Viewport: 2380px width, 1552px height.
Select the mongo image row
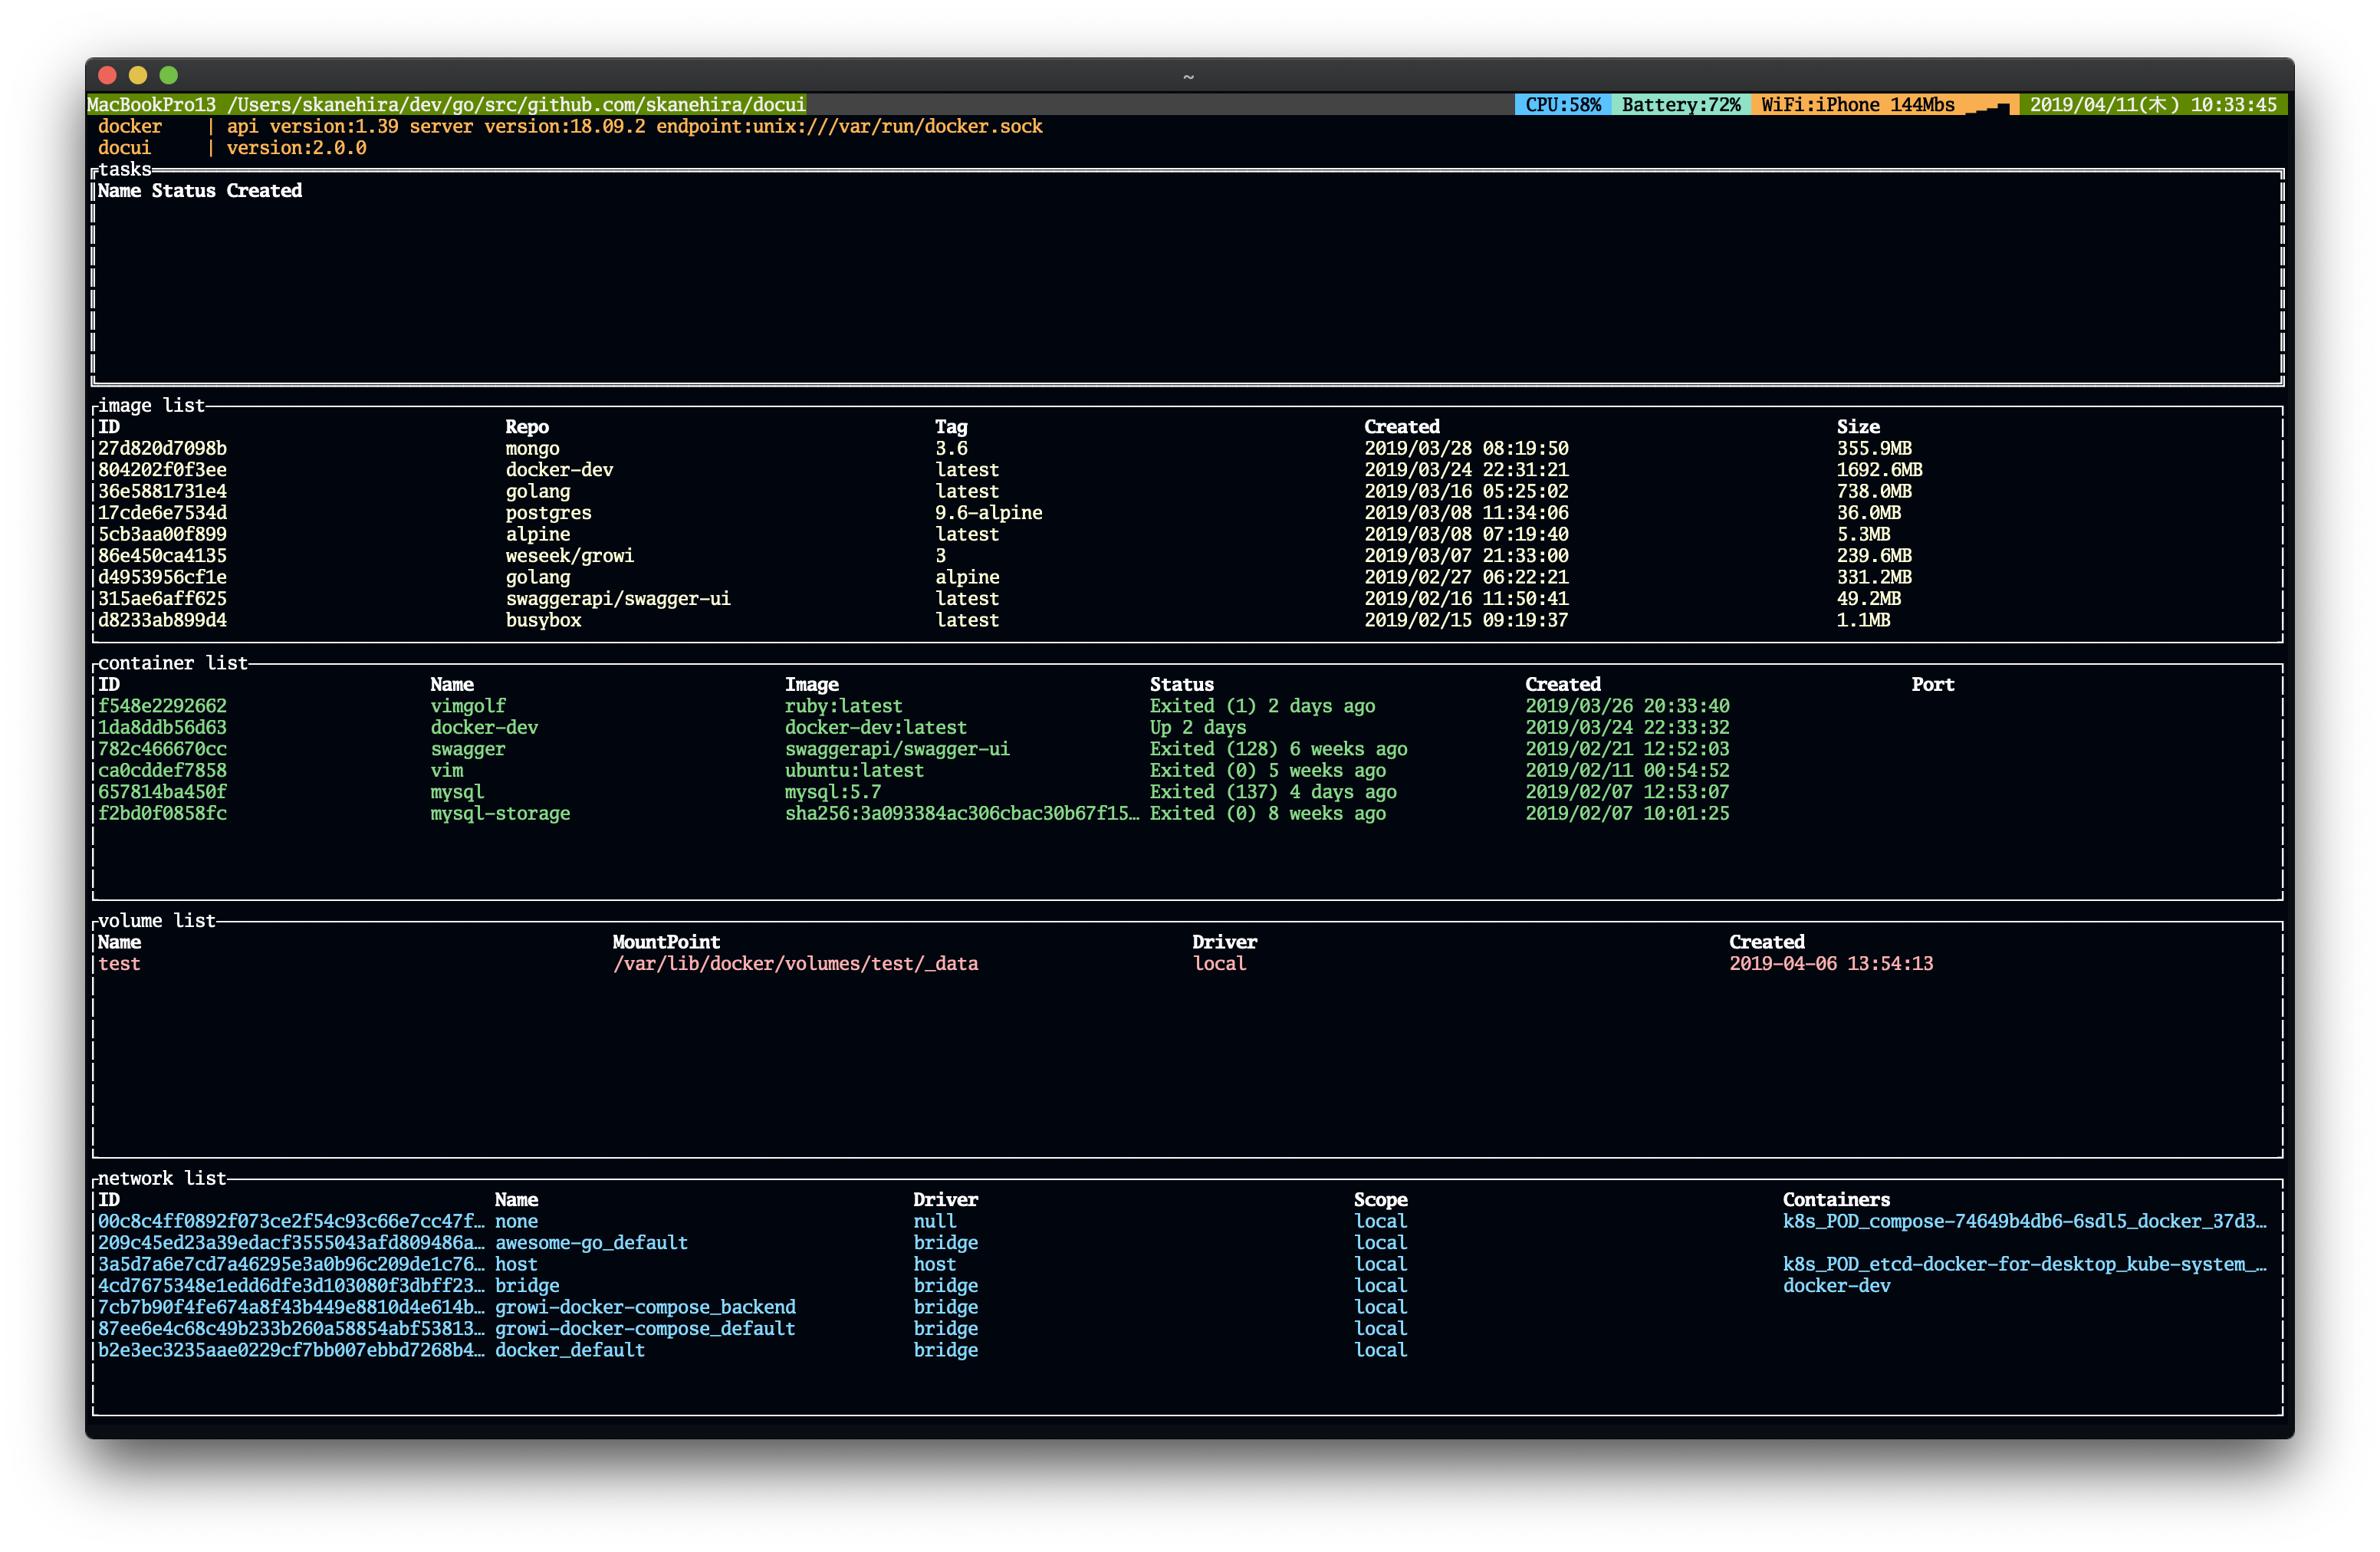click(532, 448)
